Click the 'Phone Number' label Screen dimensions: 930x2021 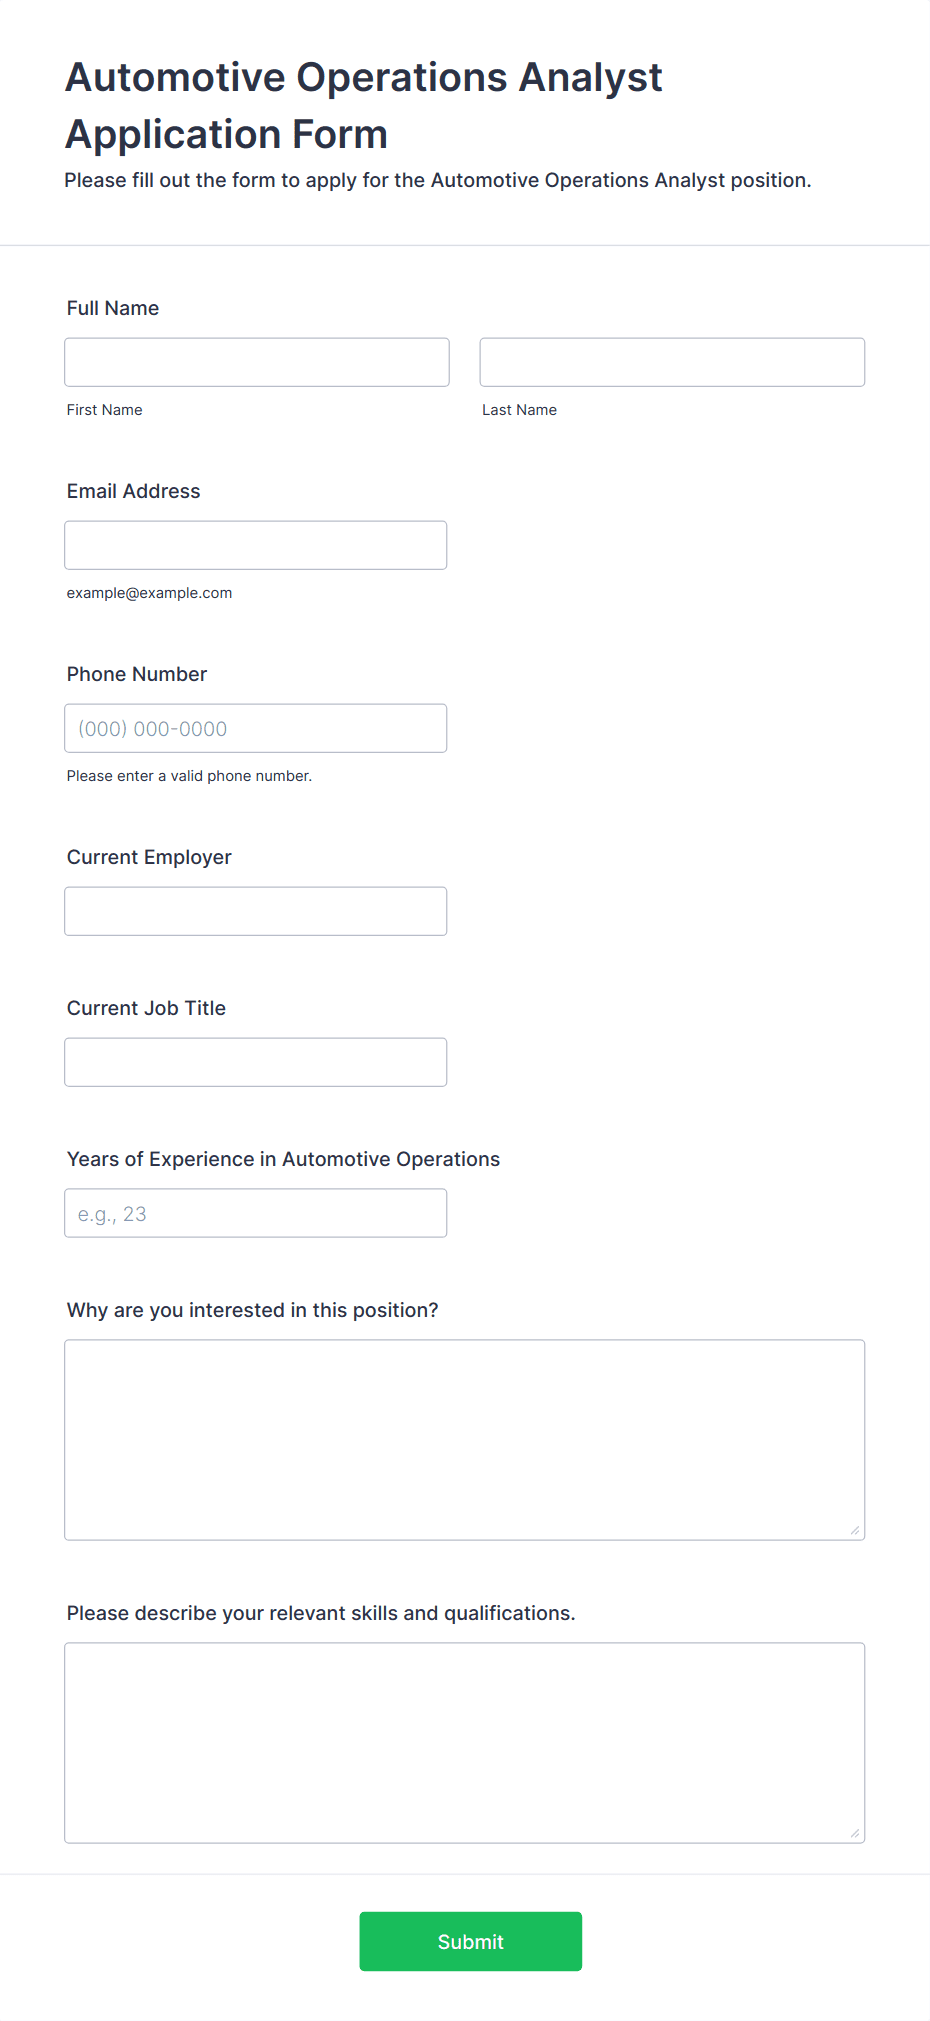pos(137,674)
